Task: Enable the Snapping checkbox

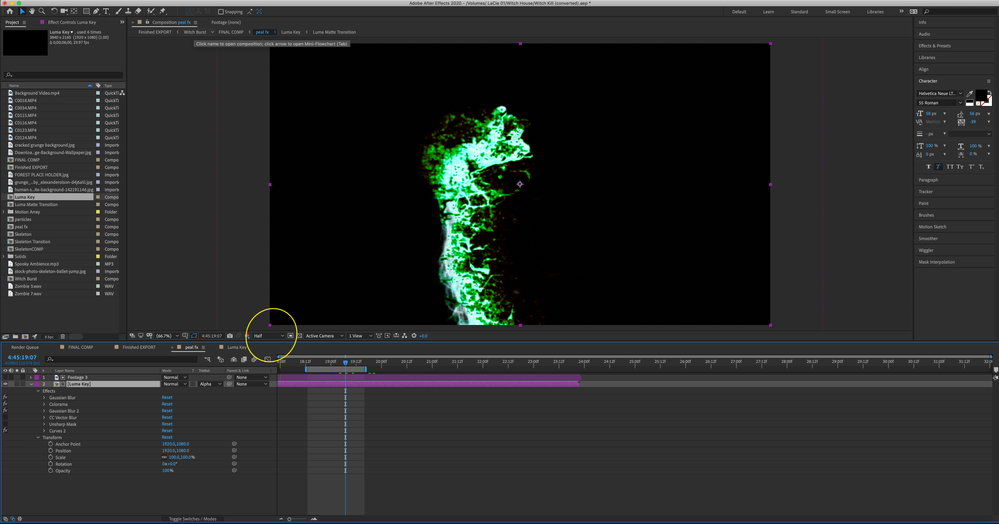Action: click(221, 11)
